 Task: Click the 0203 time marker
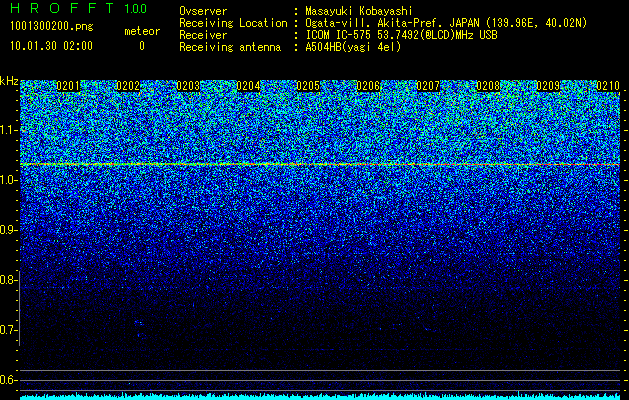click(188, 86)
